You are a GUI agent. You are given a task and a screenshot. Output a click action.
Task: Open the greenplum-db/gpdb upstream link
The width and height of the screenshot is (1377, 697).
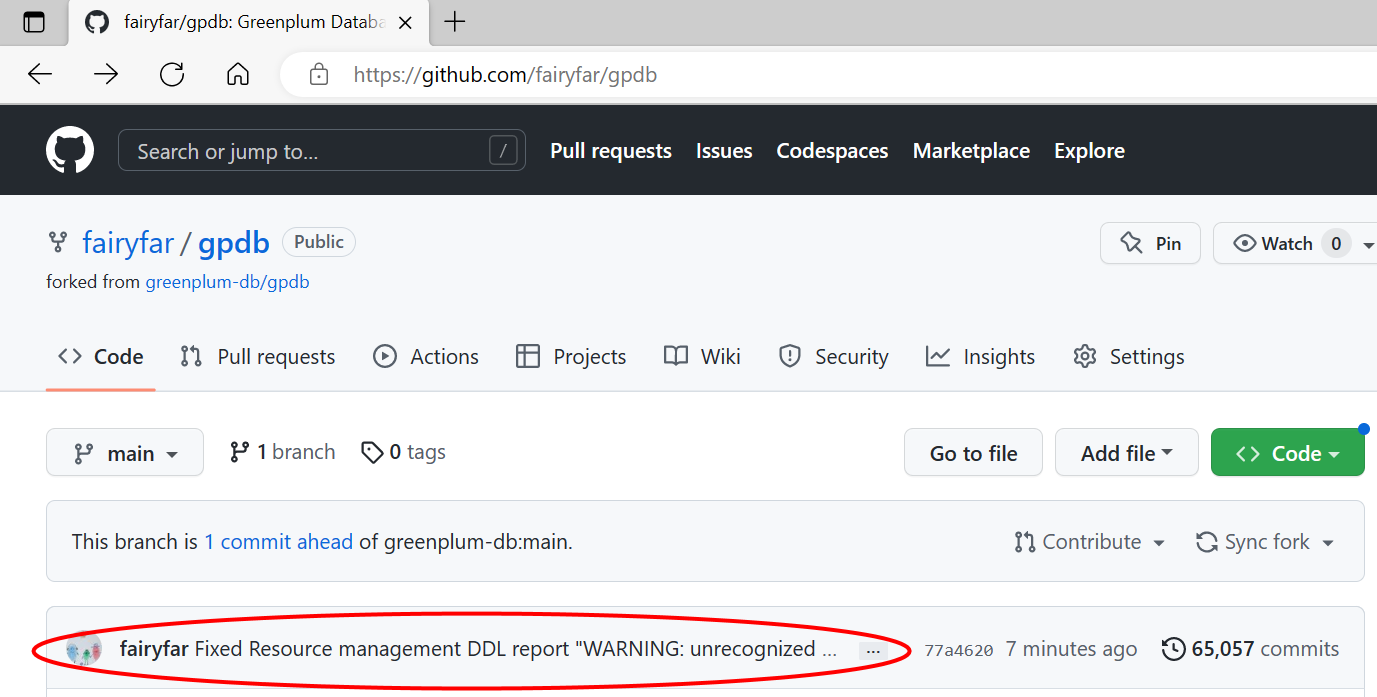coord(227,282)
